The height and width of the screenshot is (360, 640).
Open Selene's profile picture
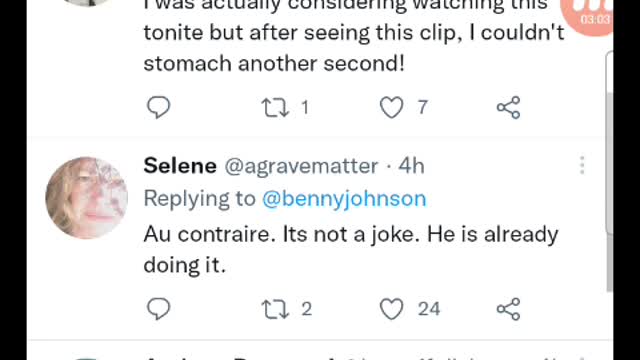[x=87, y=198]
